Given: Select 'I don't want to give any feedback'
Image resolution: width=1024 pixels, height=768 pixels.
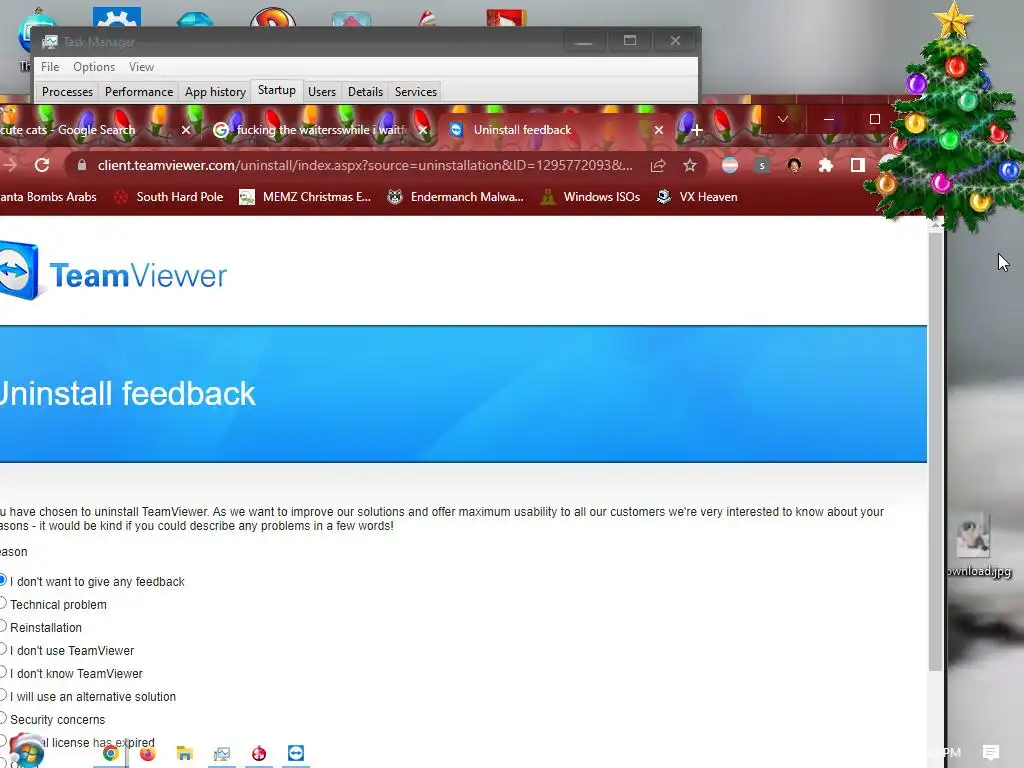Looking at the screenshot, I should pyautogui.click(x=3, y=581).
